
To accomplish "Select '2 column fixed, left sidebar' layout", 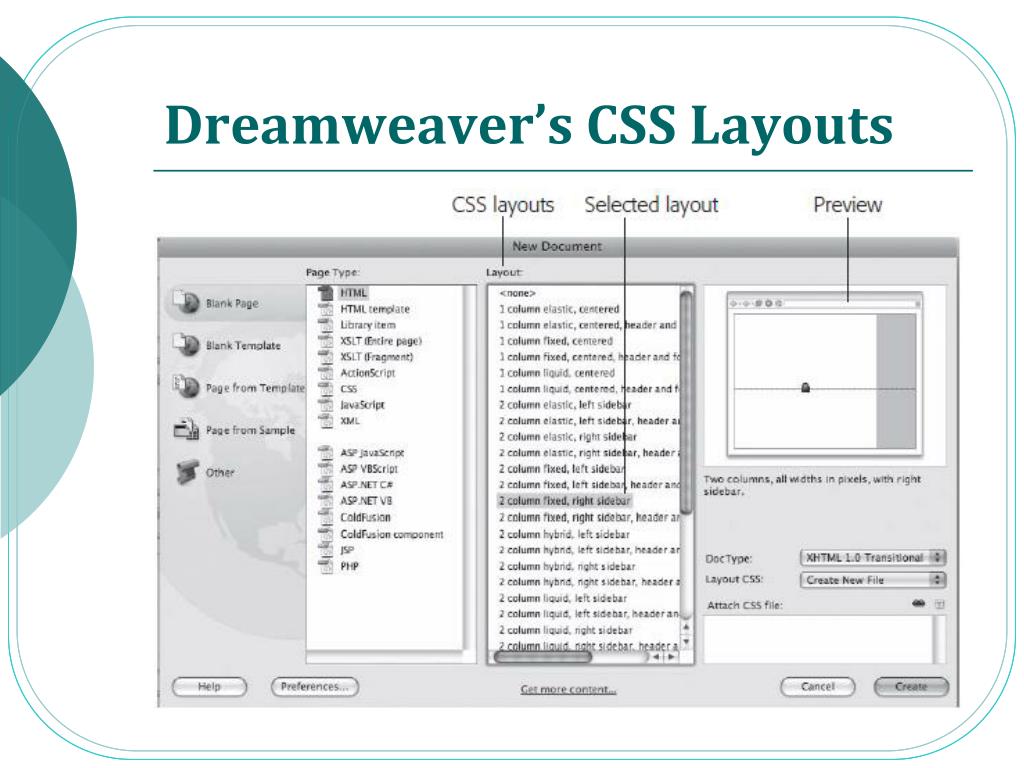I will 562,469.
